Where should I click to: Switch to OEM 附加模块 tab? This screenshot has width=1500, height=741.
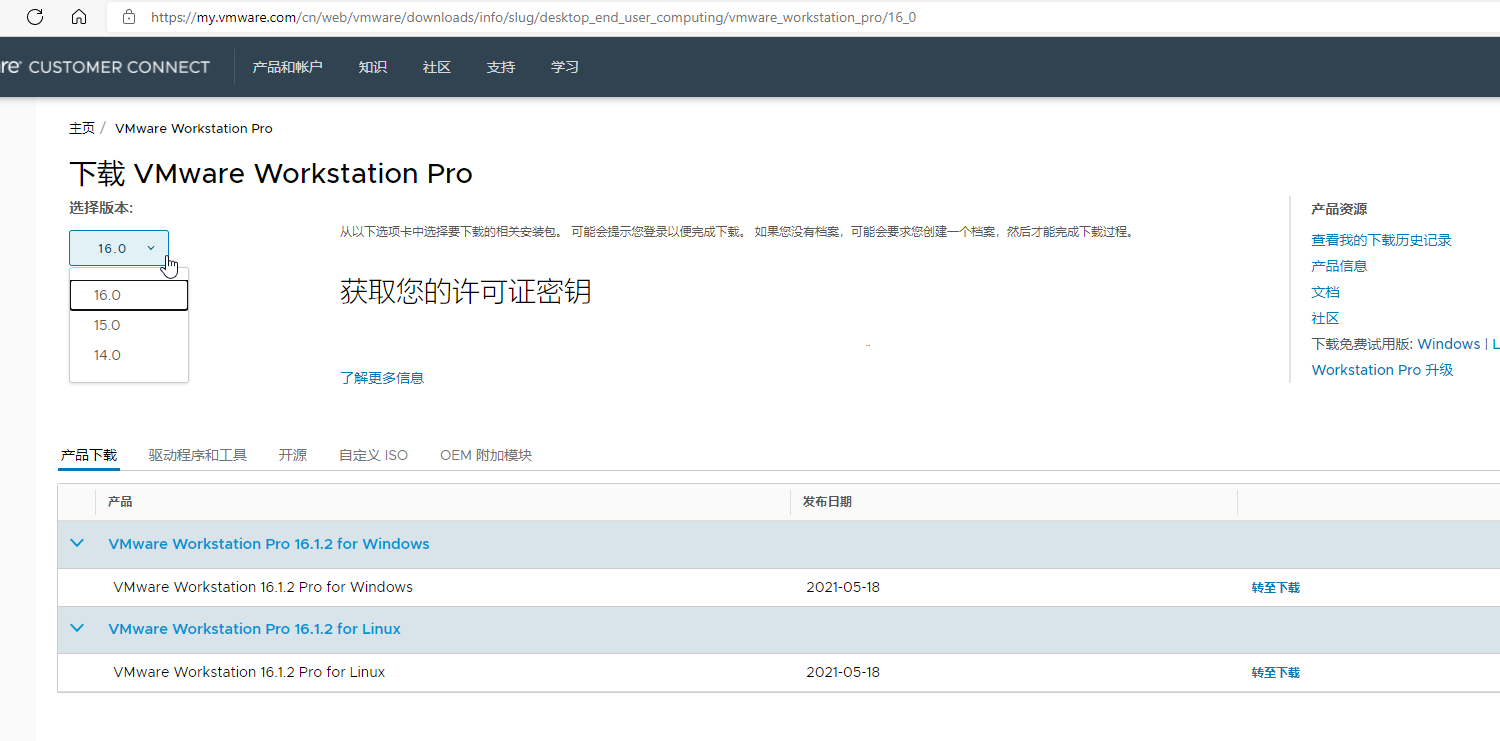point(486,455)
